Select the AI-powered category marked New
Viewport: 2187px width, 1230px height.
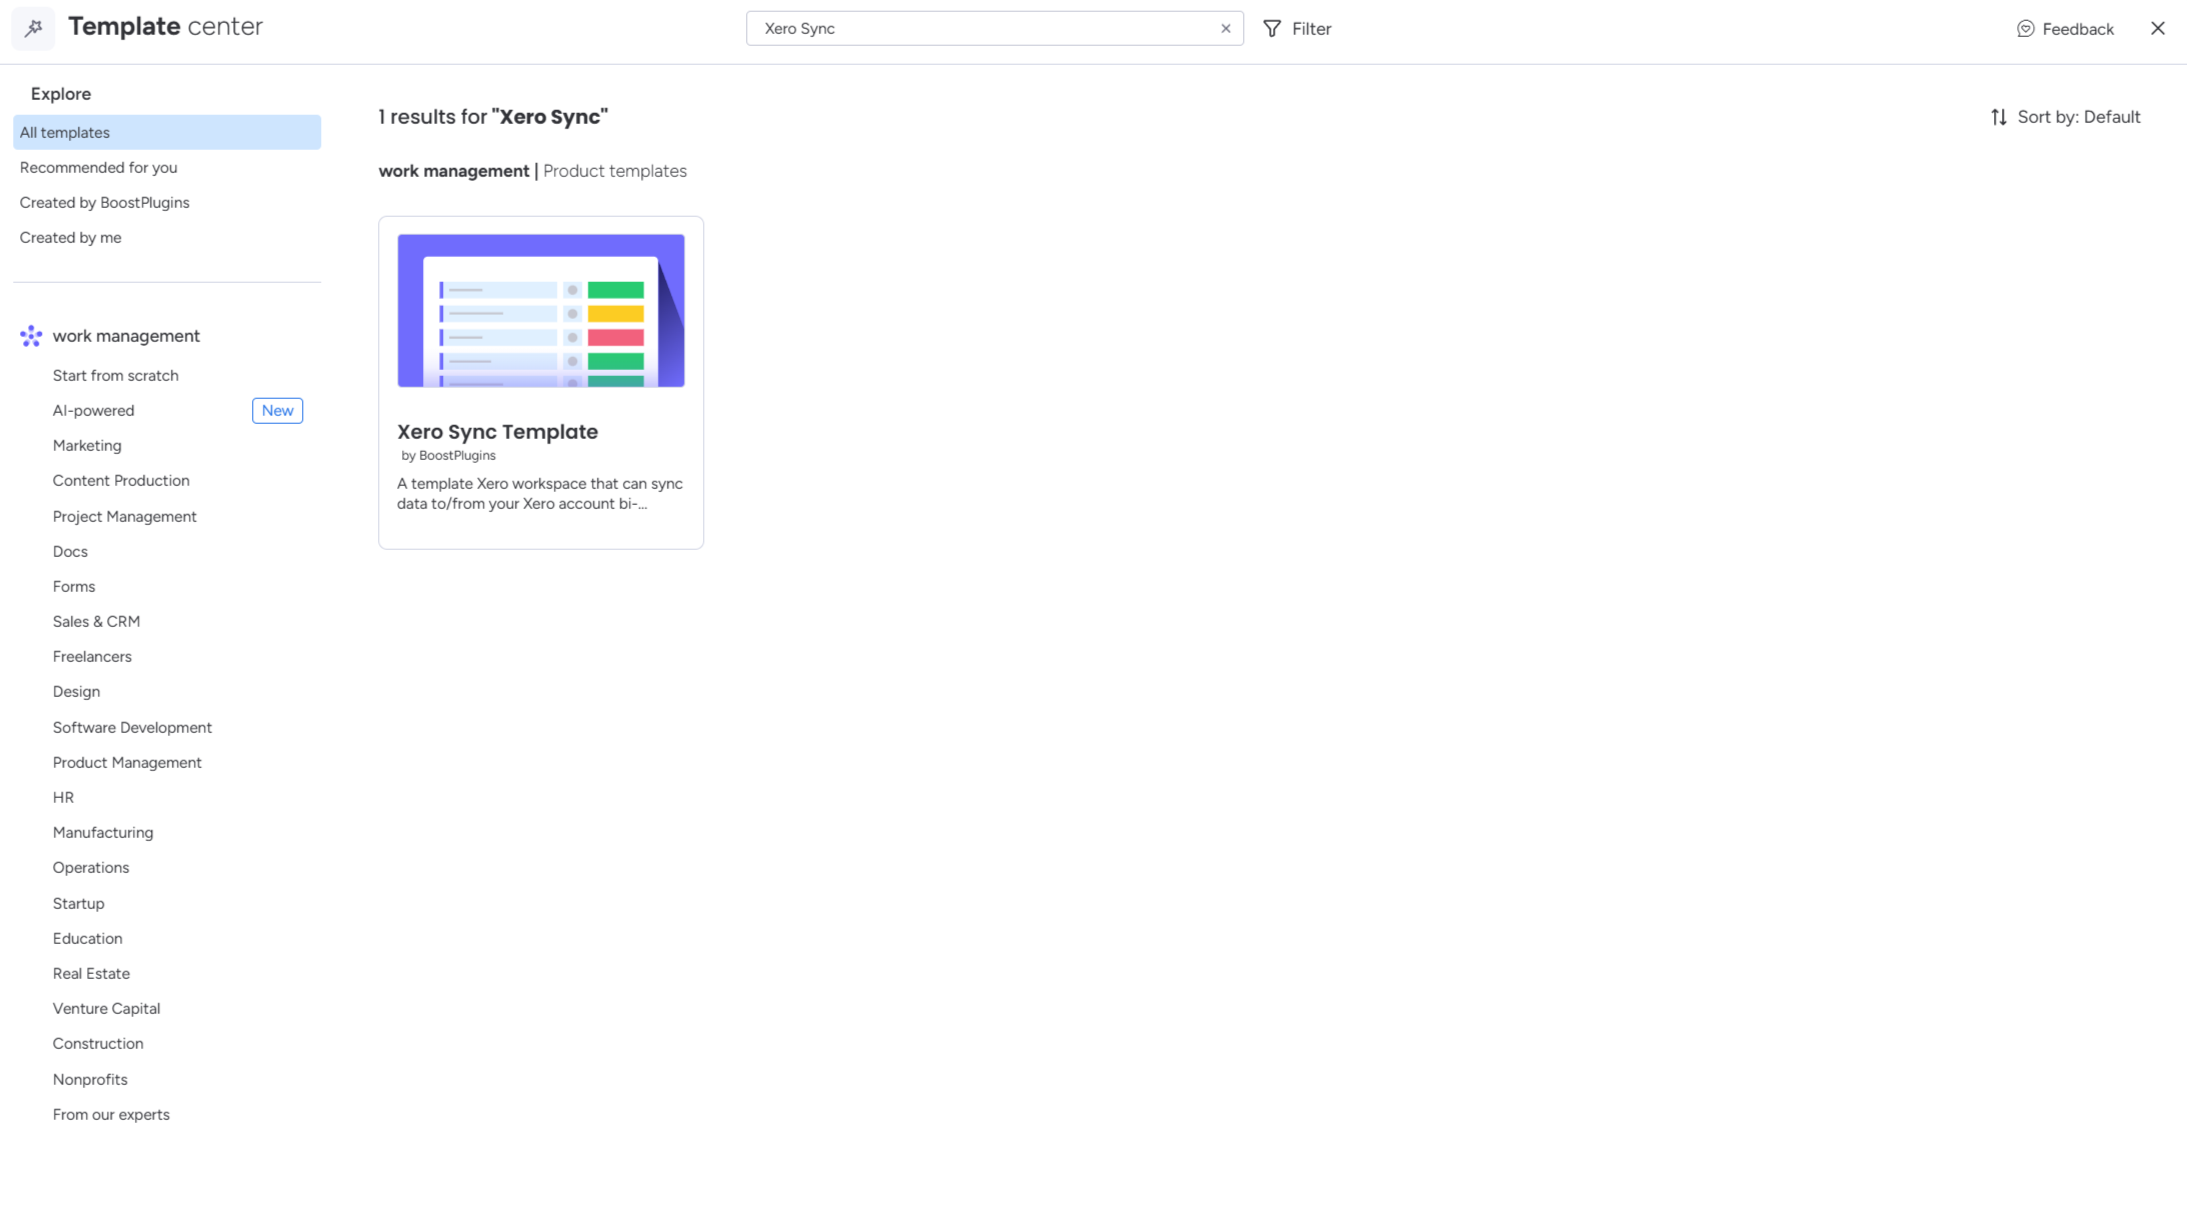click(93, 410)
